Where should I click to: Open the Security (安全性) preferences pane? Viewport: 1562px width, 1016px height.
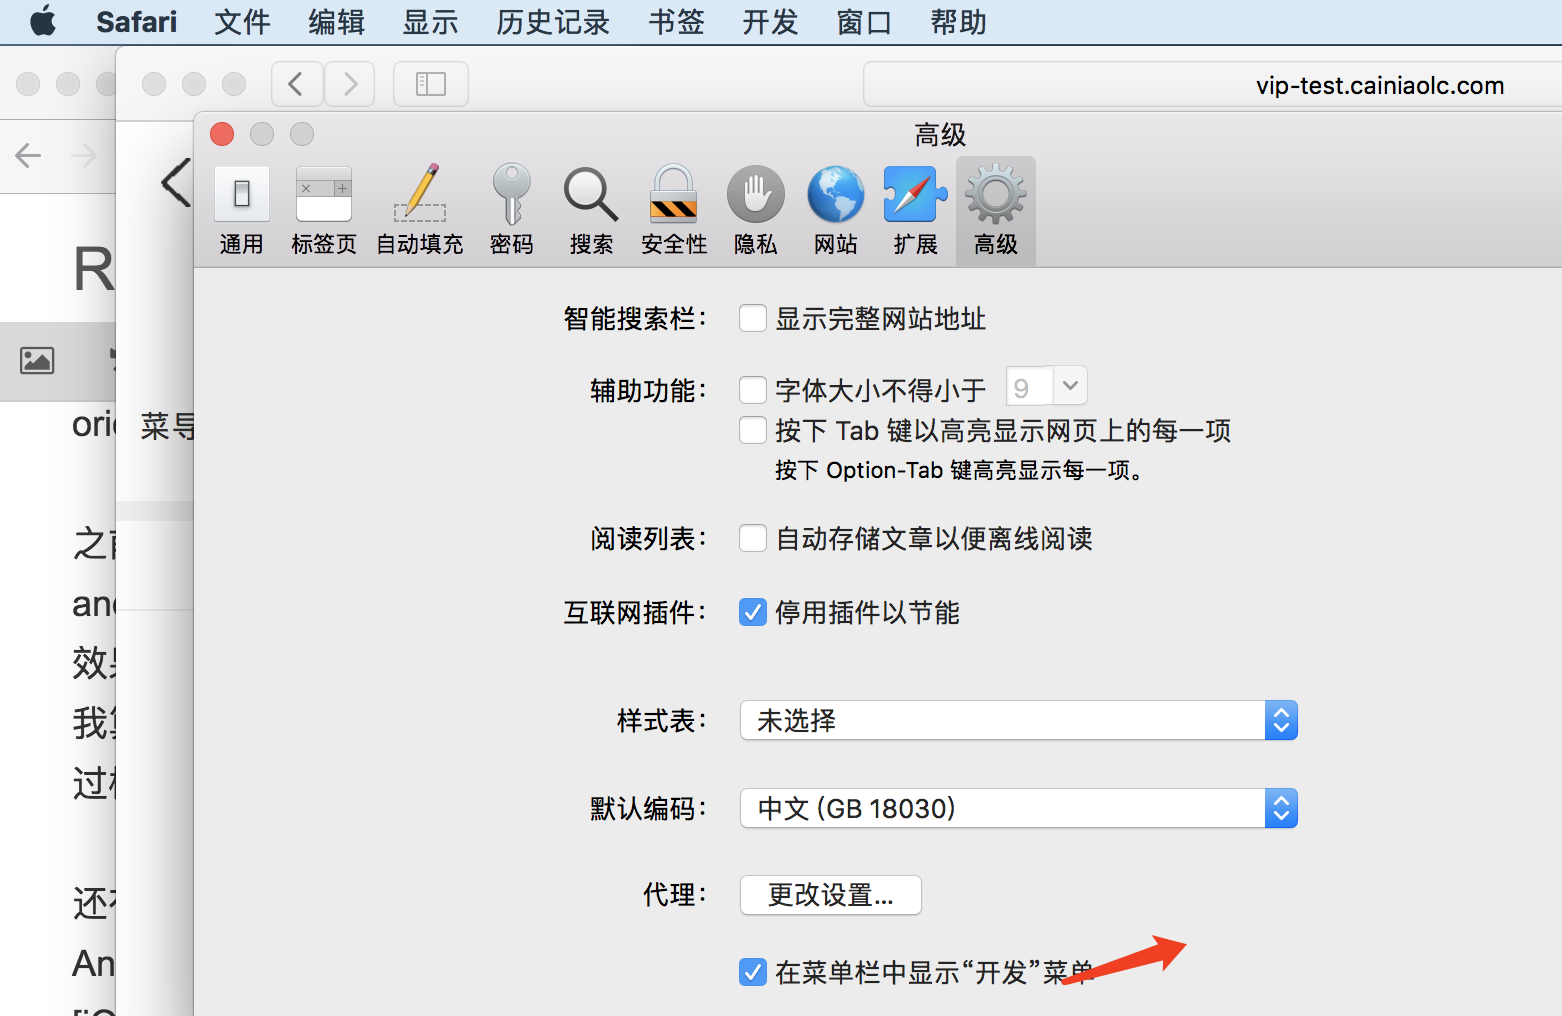673,211
